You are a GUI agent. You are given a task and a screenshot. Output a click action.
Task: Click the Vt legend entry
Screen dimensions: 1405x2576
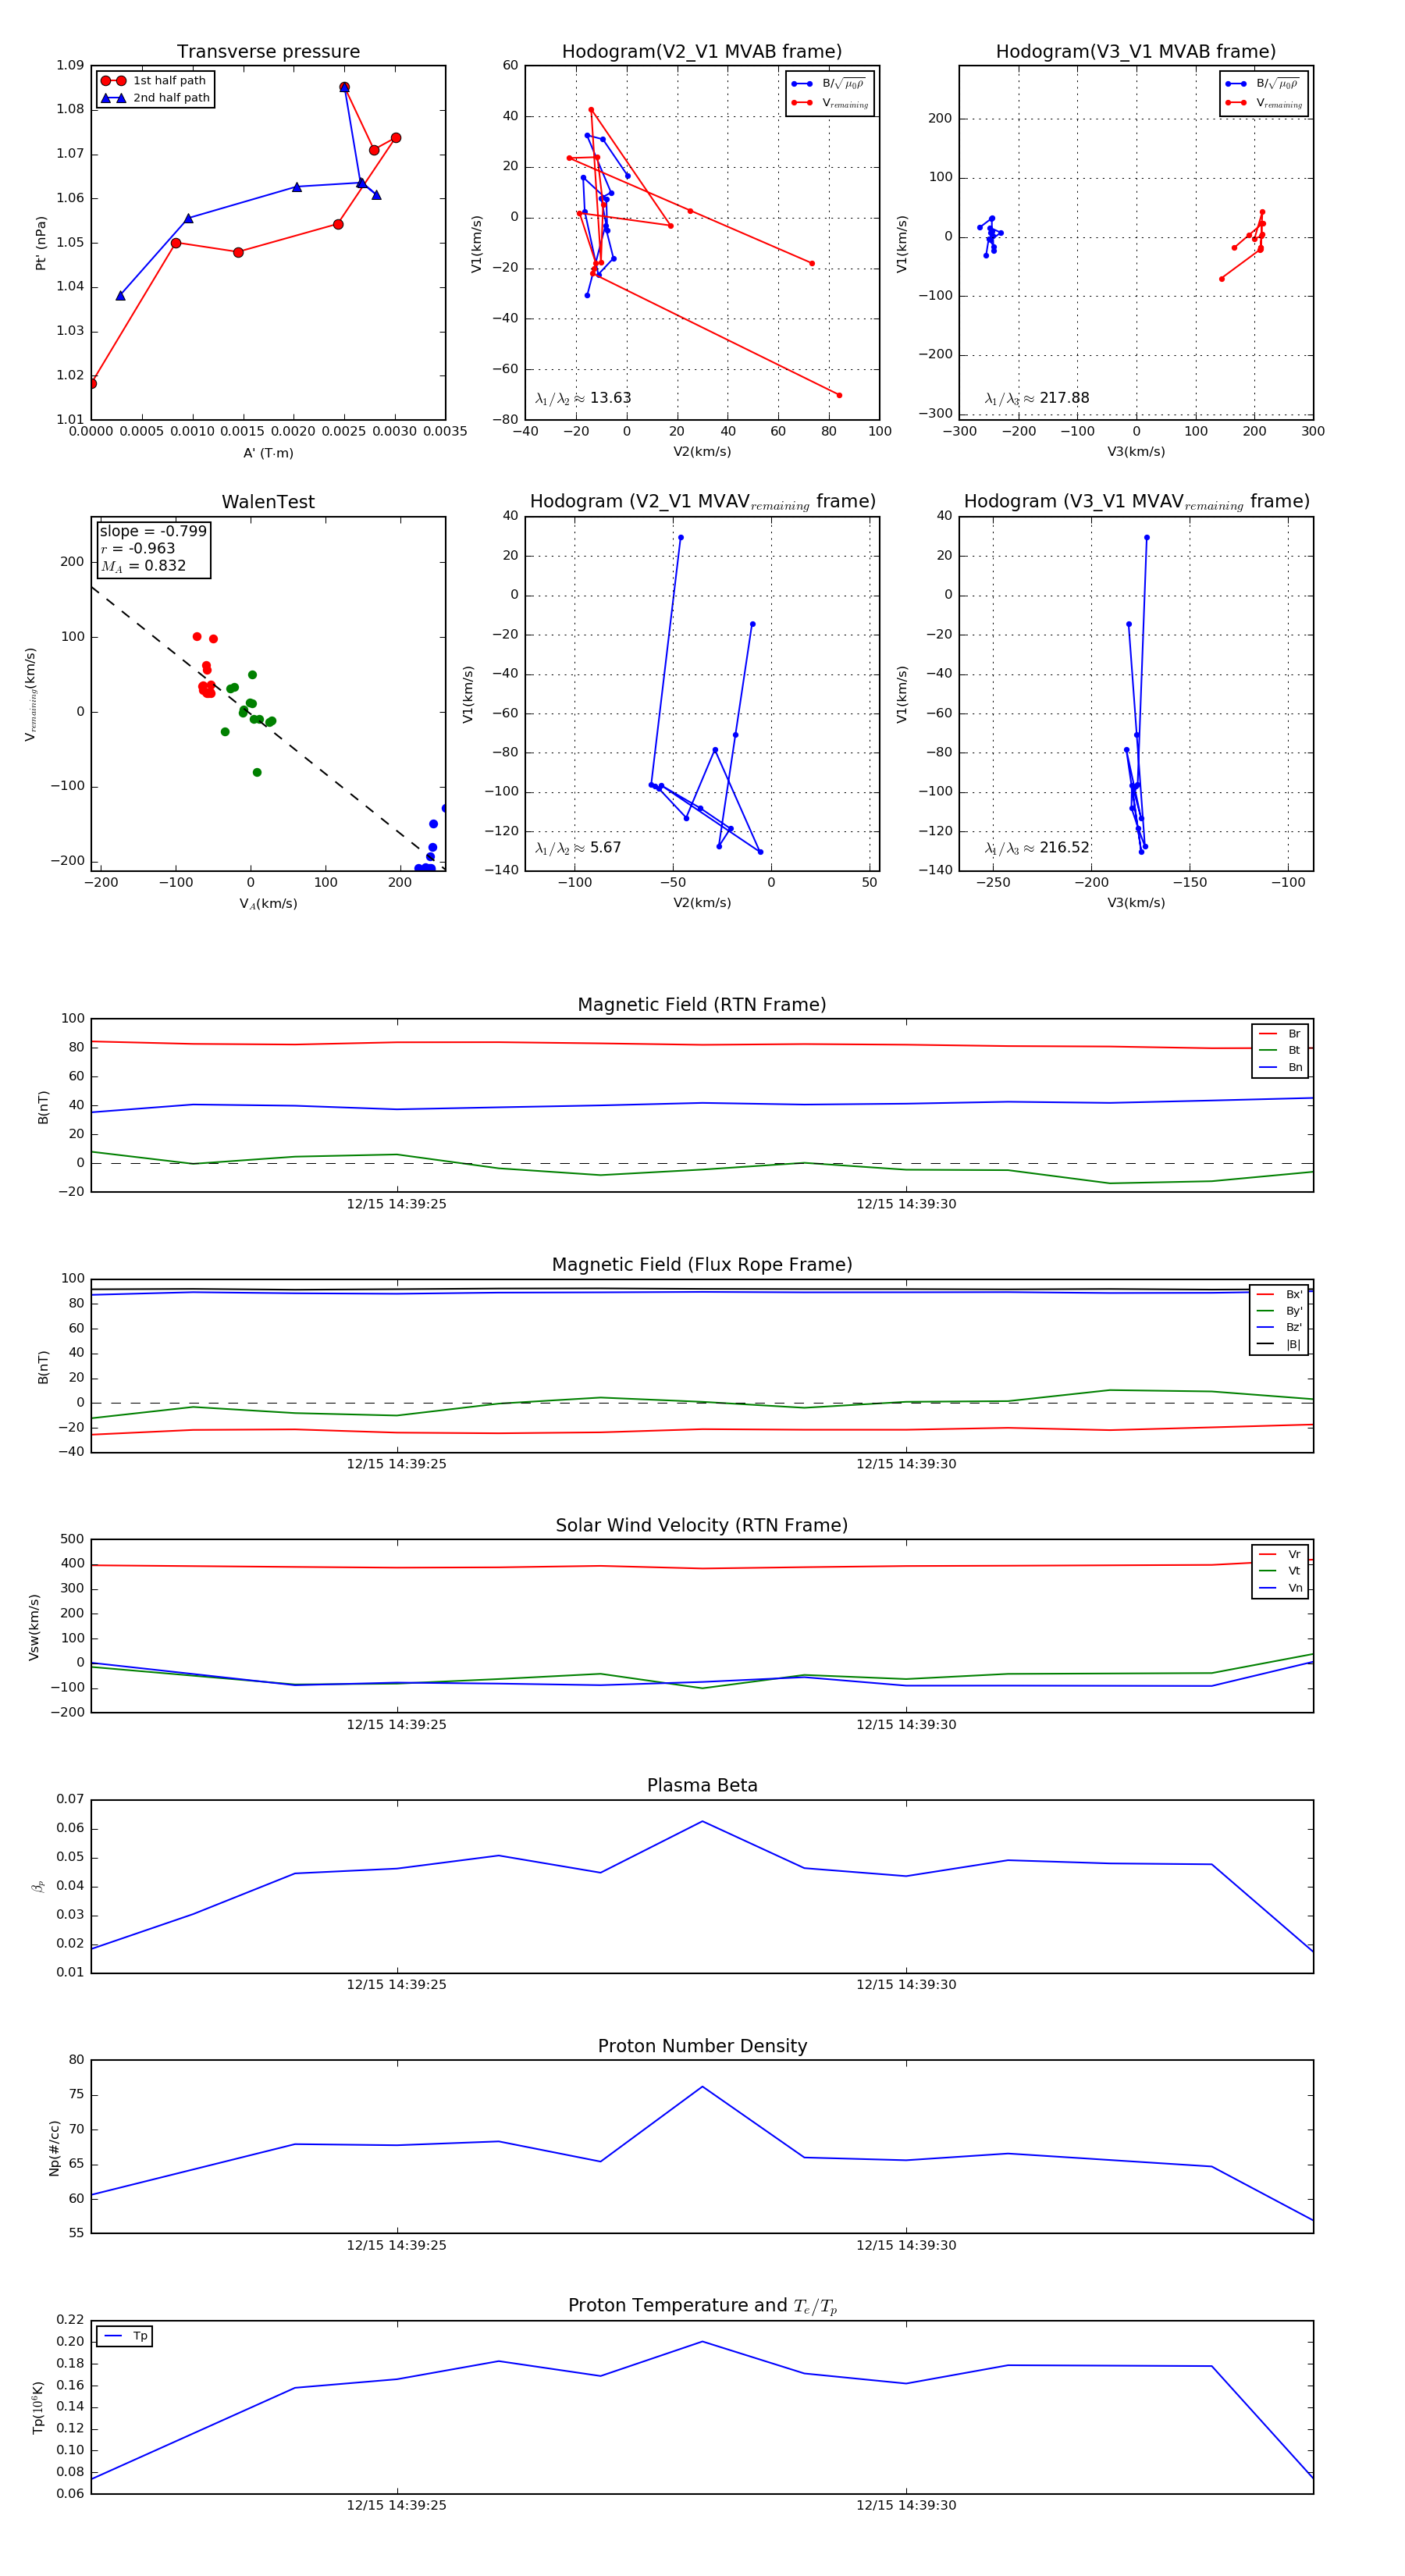1280,1571
